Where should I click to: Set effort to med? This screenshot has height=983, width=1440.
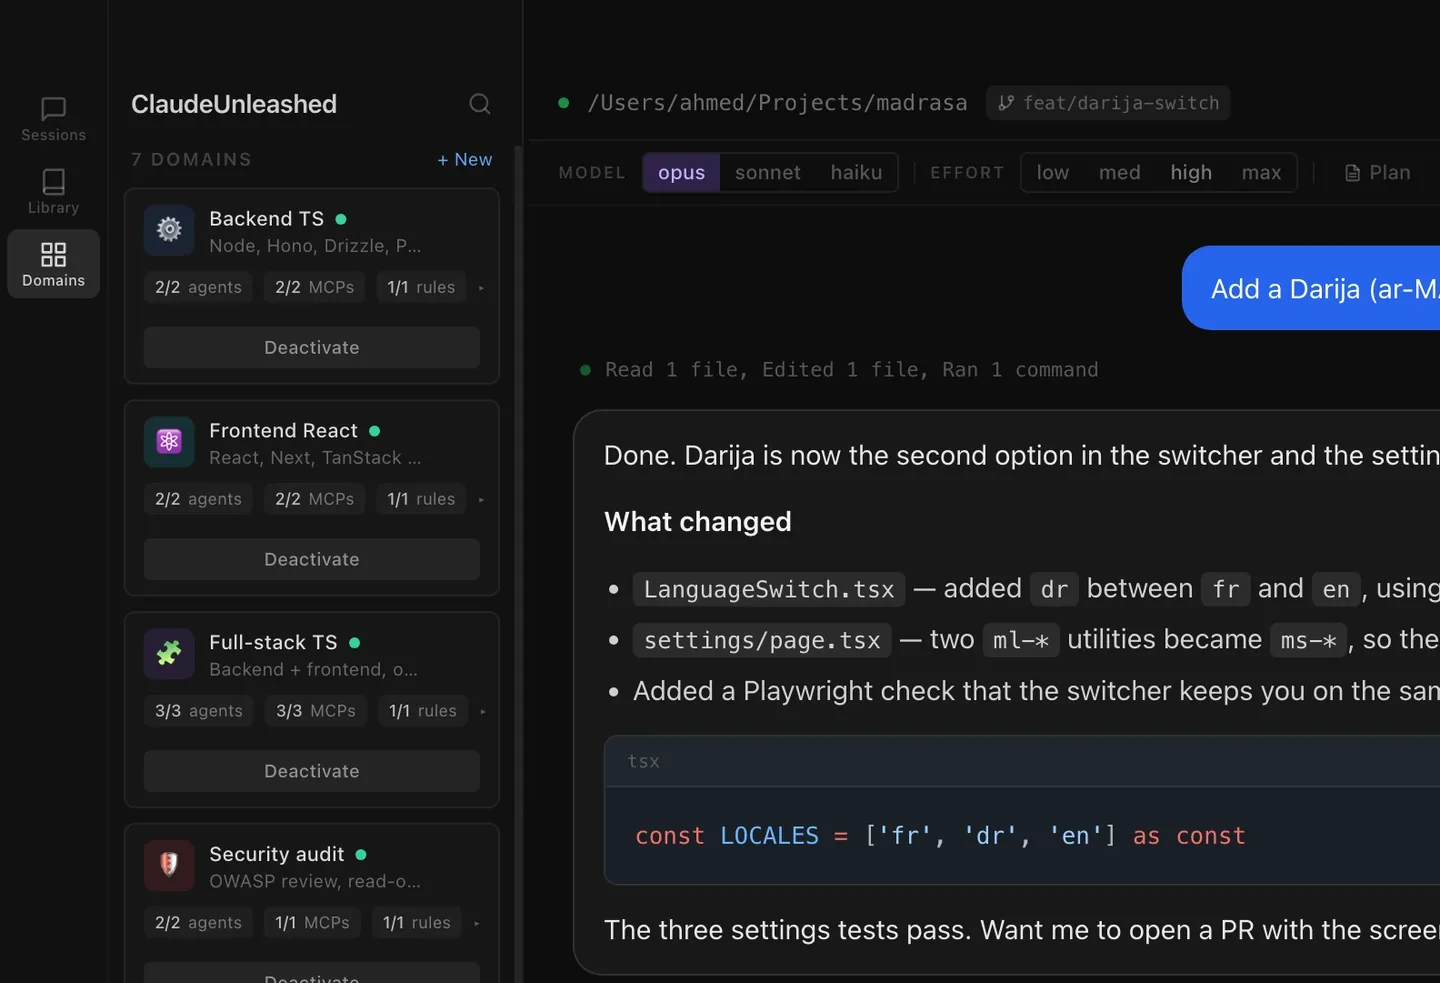click(1120, 172)
